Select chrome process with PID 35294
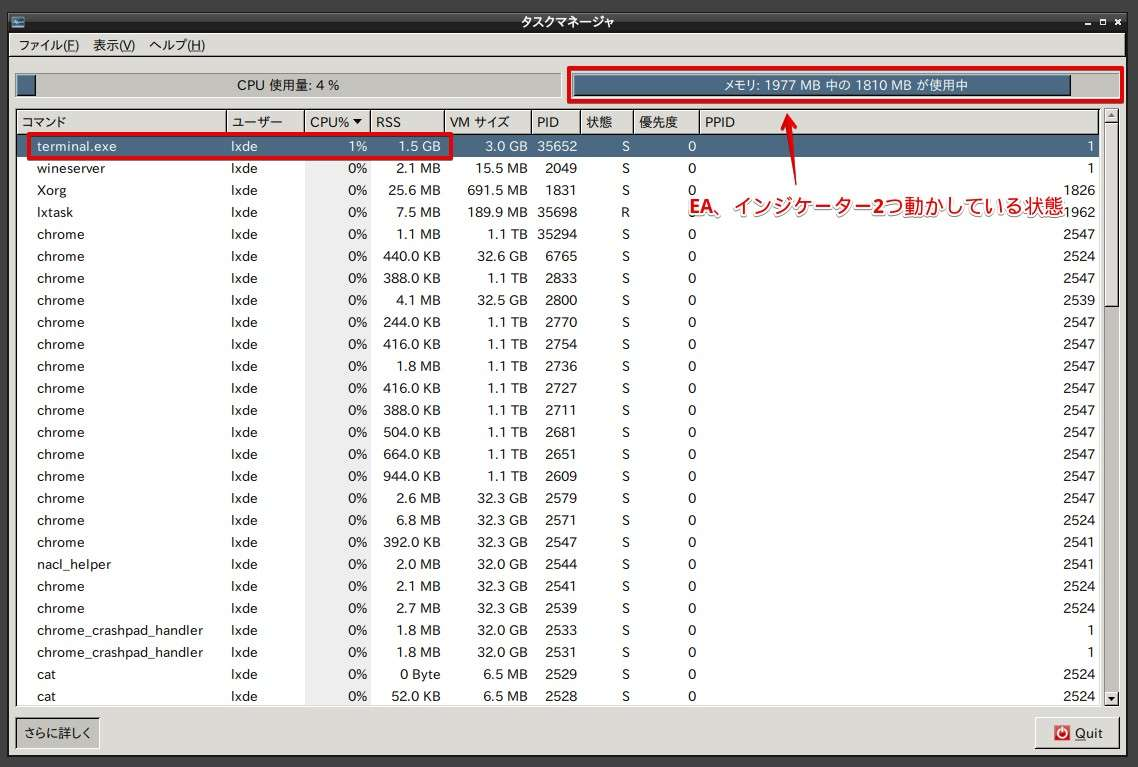This screenshot has height=767, width=1138. point(557,234)
